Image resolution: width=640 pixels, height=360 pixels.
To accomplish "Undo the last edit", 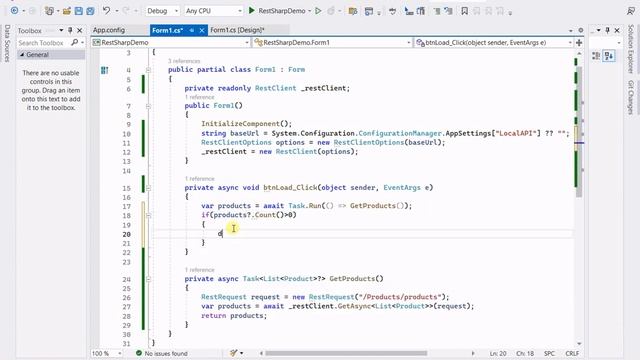I will (x=106, y=11).
